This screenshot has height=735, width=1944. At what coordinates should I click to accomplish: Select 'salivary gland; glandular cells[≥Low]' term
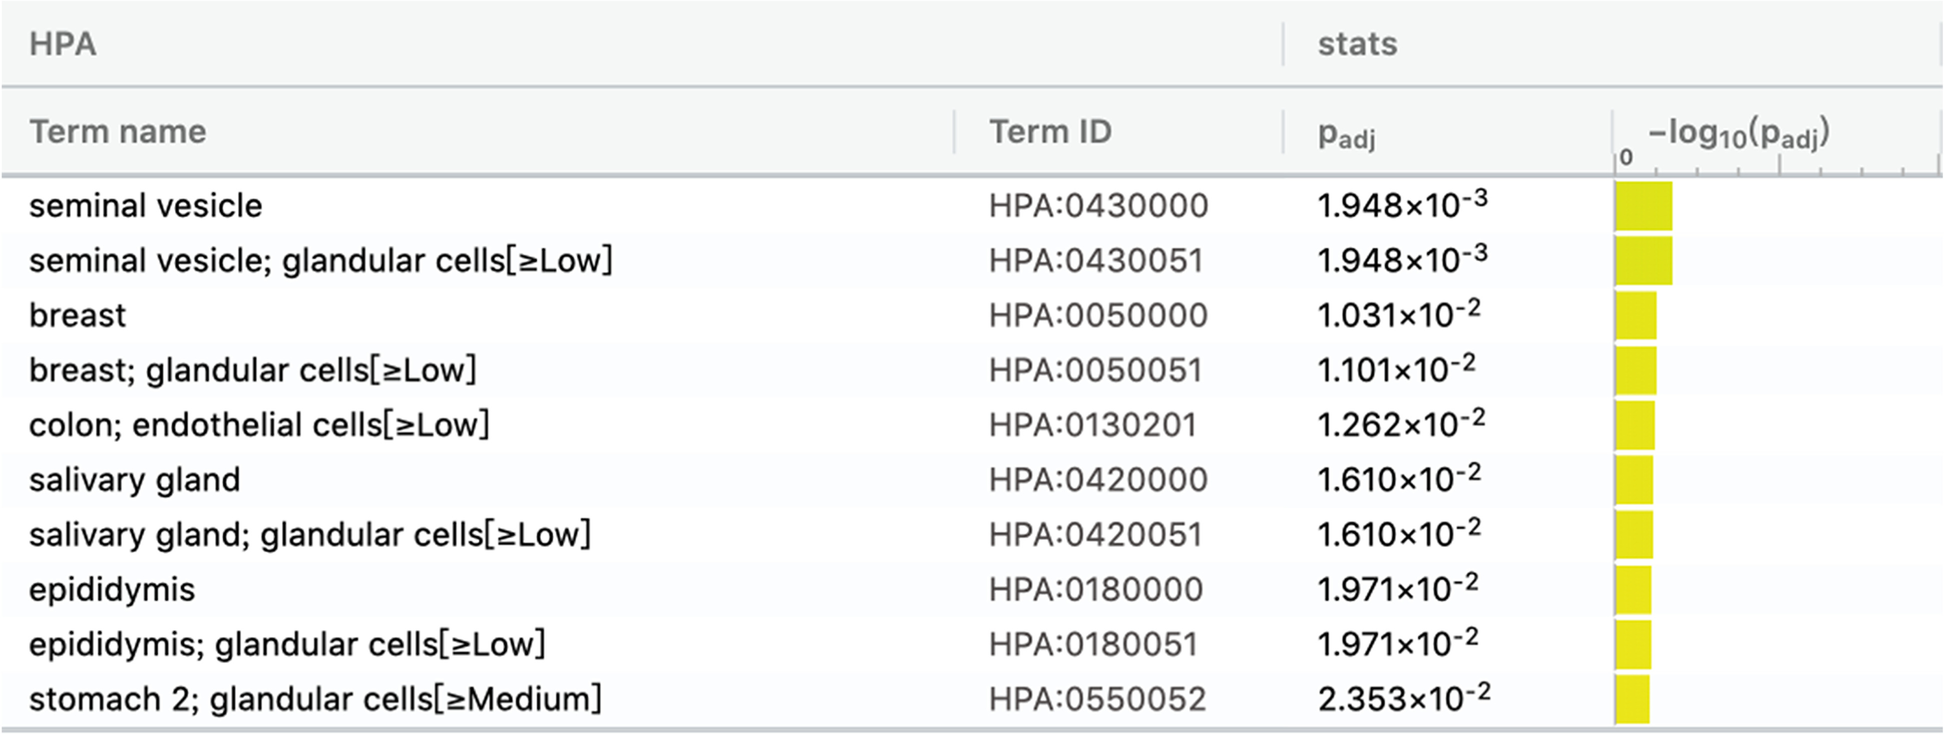pyautogui.click(x=310, y=535)
